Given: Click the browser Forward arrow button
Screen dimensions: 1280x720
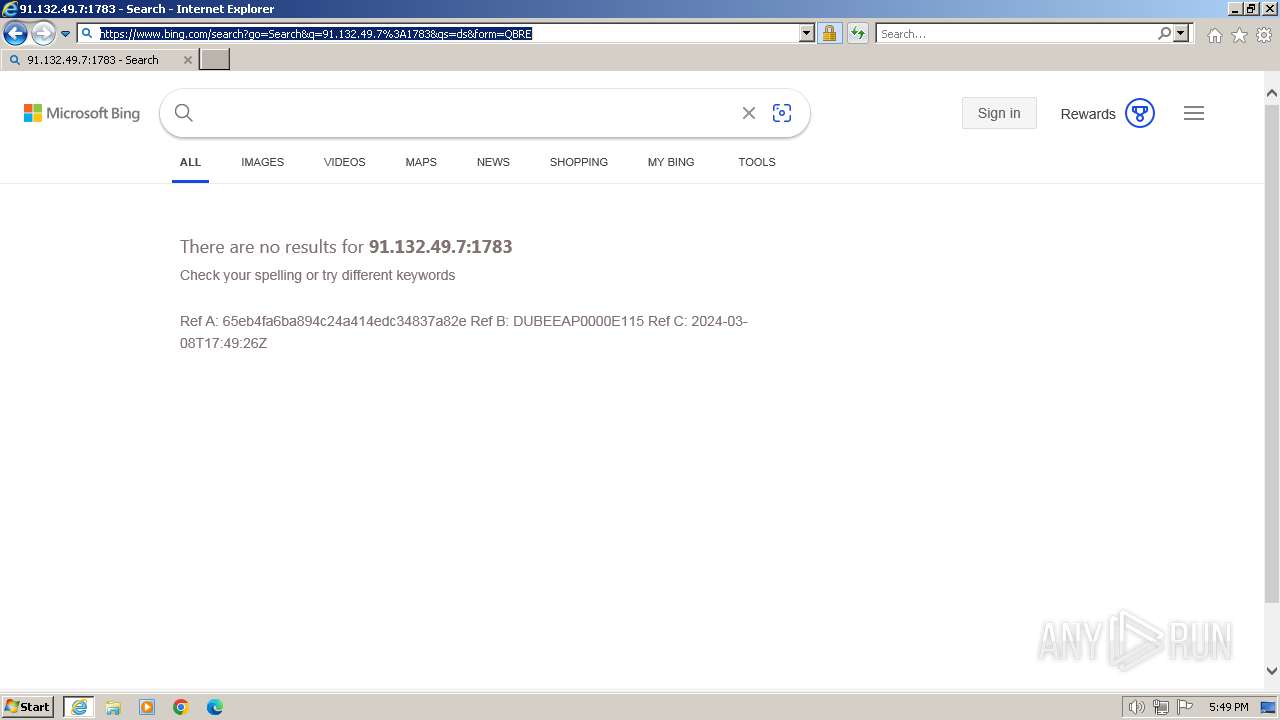Looking at the screenshot, I should pos(43,34).
